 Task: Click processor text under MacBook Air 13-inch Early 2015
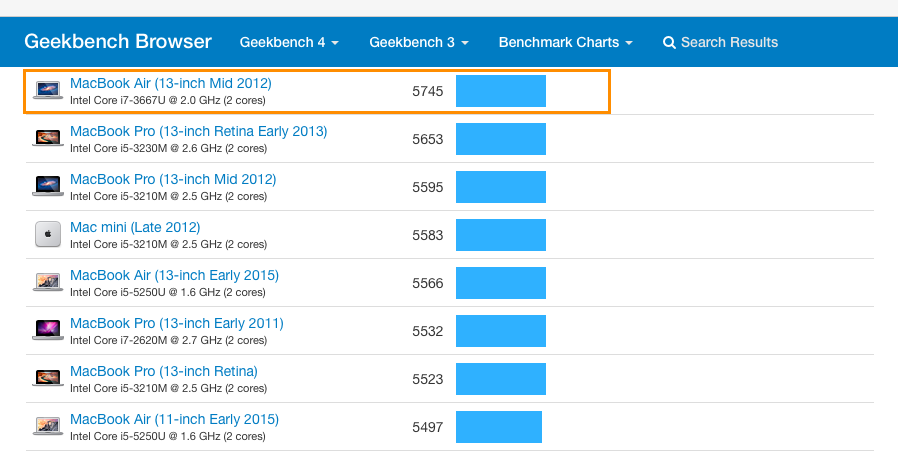click(x=168, y=292)
